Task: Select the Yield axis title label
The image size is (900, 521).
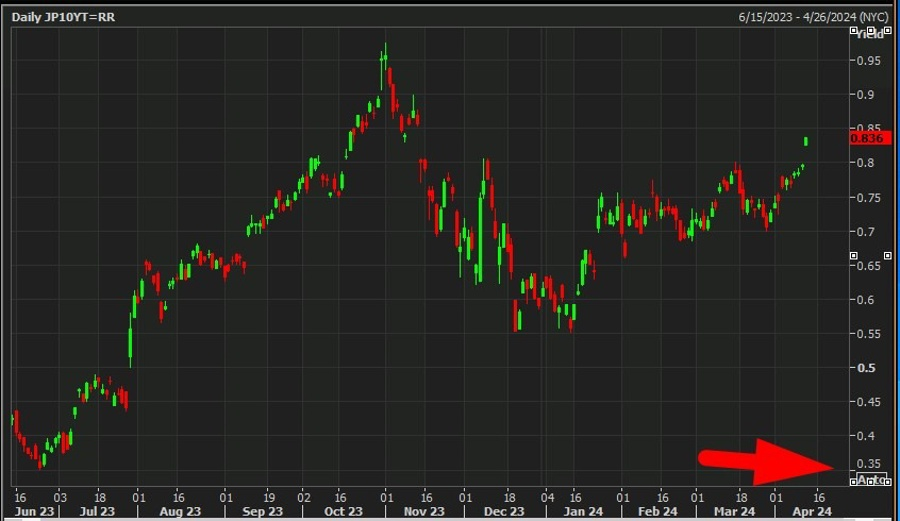Action: 870,34
